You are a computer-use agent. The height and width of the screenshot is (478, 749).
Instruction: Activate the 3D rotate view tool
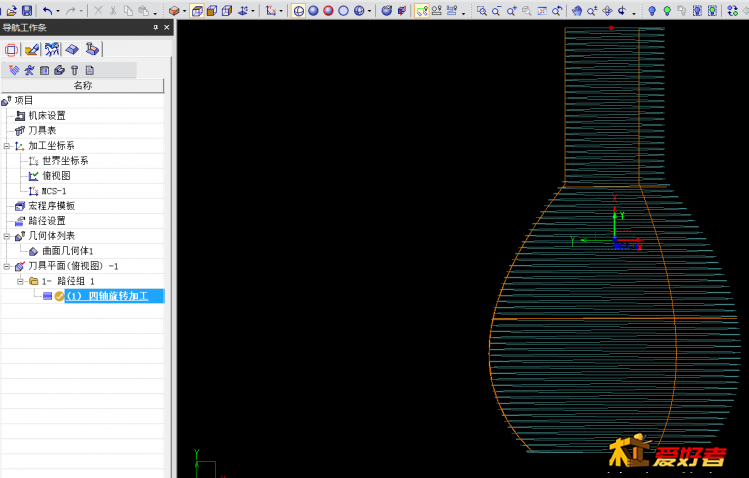click(x=607, y=11)
